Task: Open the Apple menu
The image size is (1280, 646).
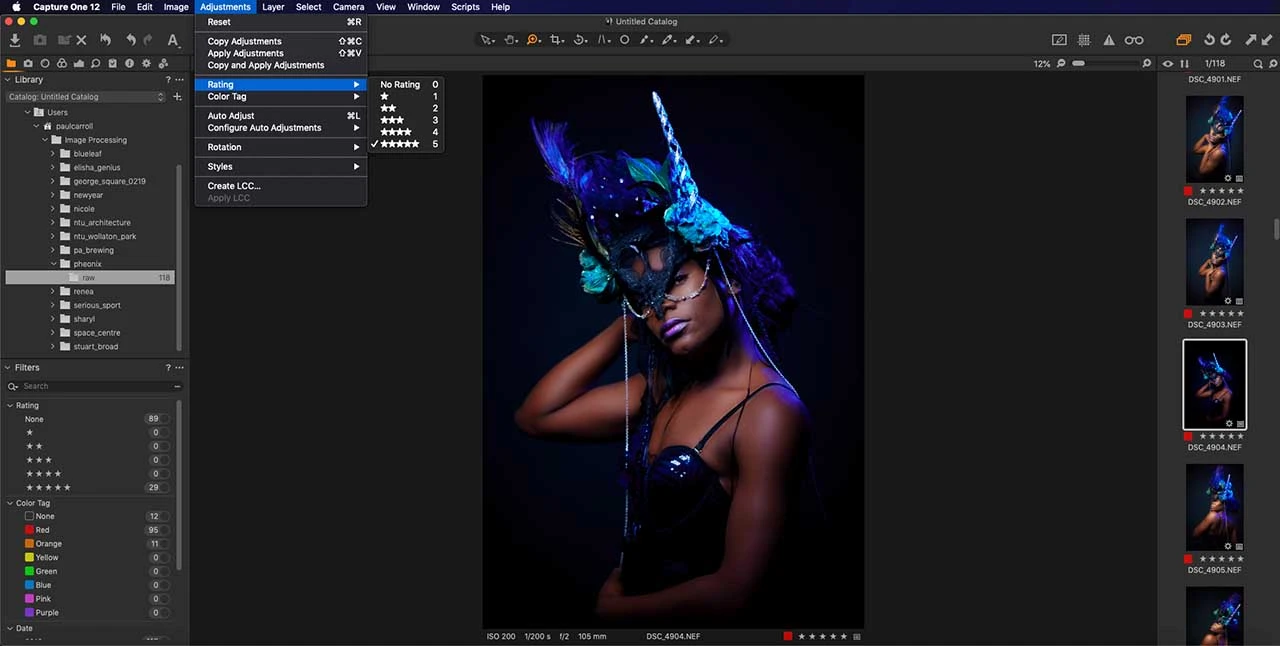Action: point(15,7)
